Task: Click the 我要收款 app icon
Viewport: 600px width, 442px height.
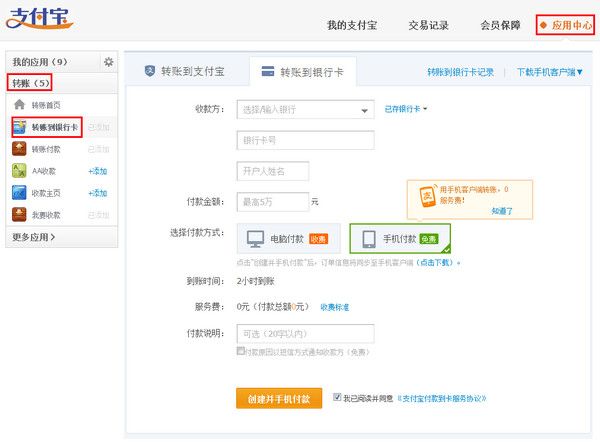Action: click(19, 215)
